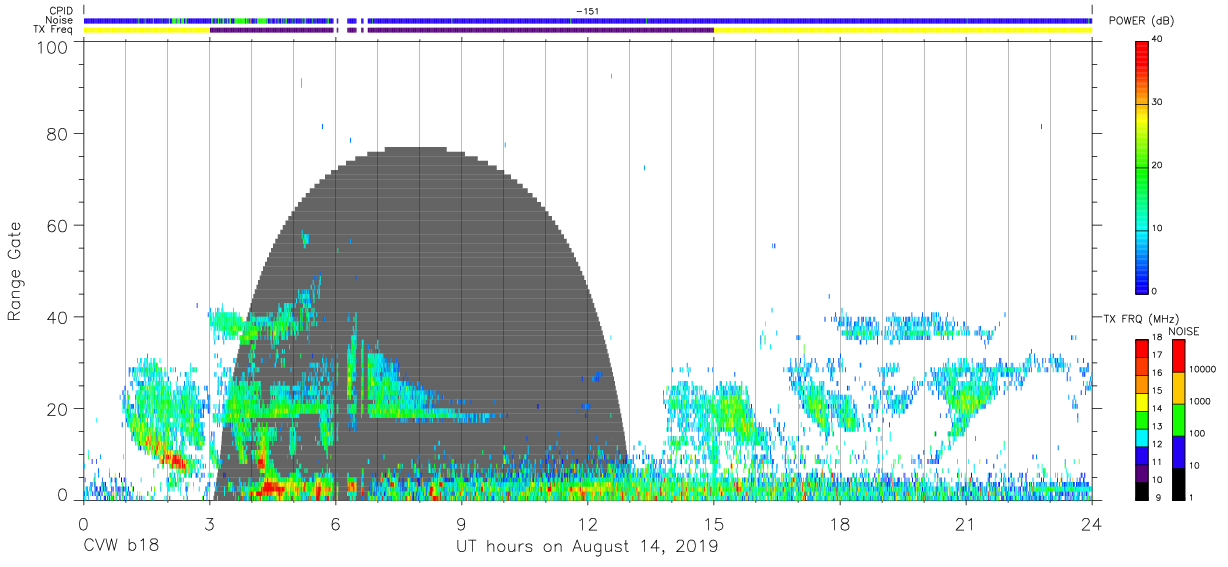Click the 'Noise' row label
The image size is (1228, 567).
tap(60, 20)
